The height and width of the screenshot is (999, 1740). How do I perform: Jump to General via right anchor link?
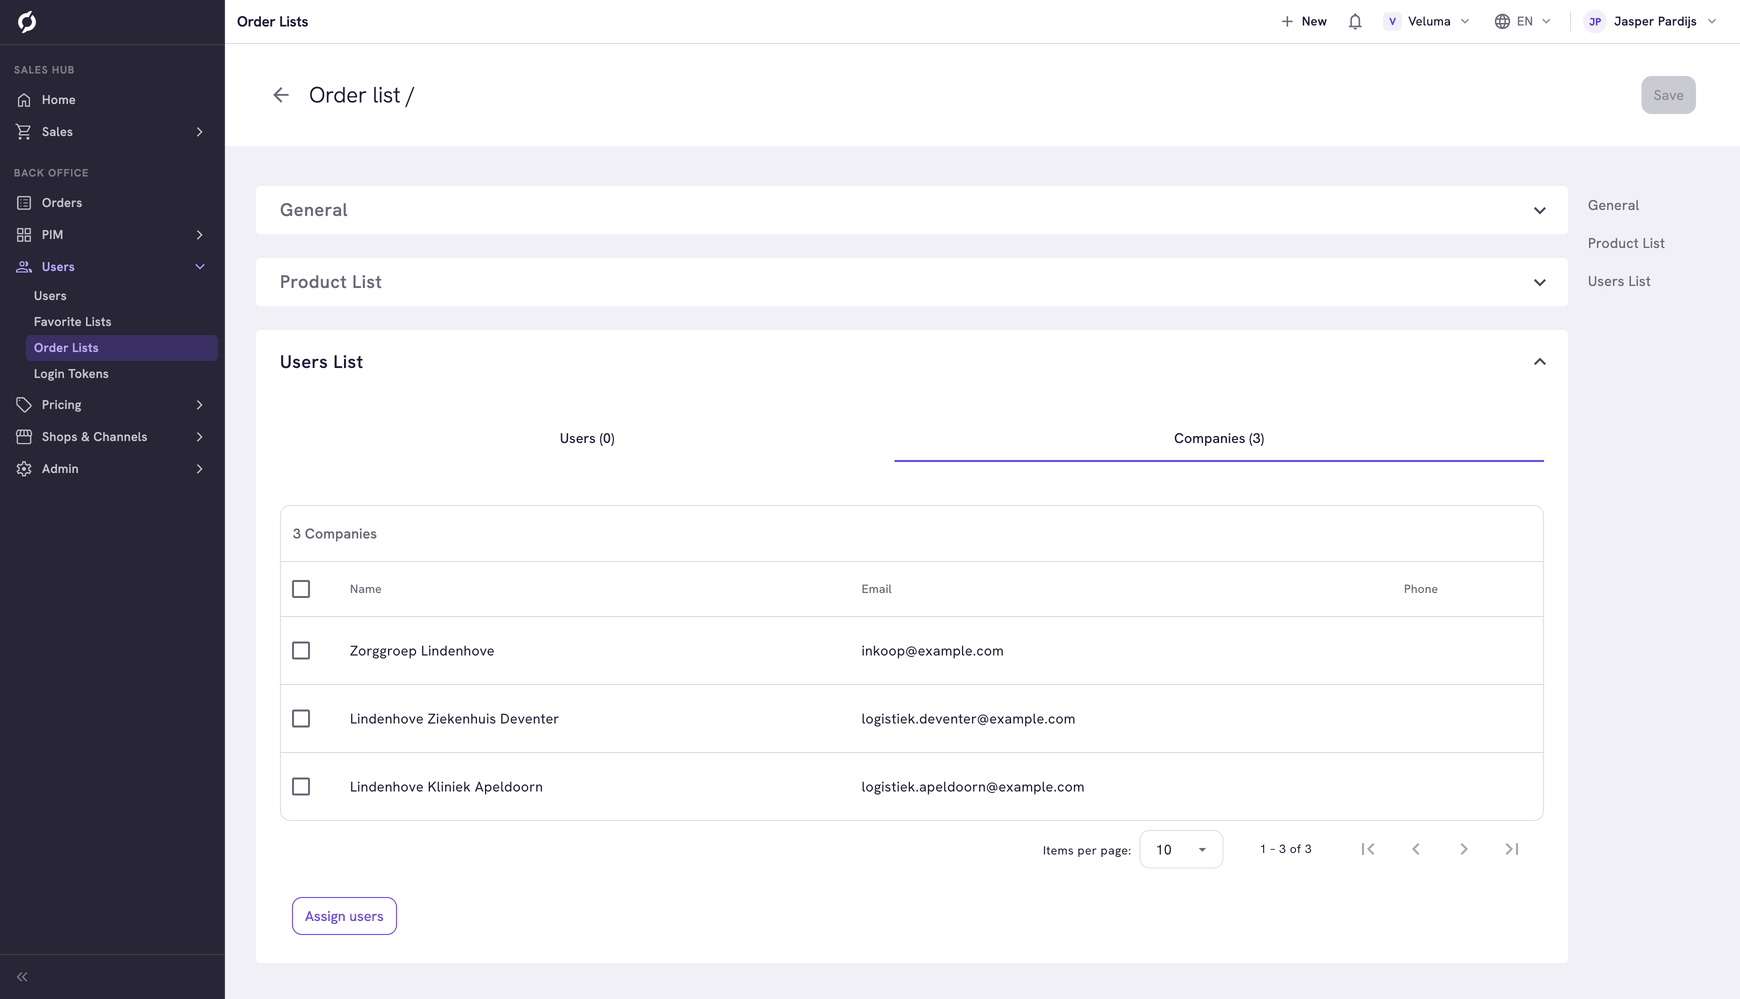click(x=1613, y=205)
